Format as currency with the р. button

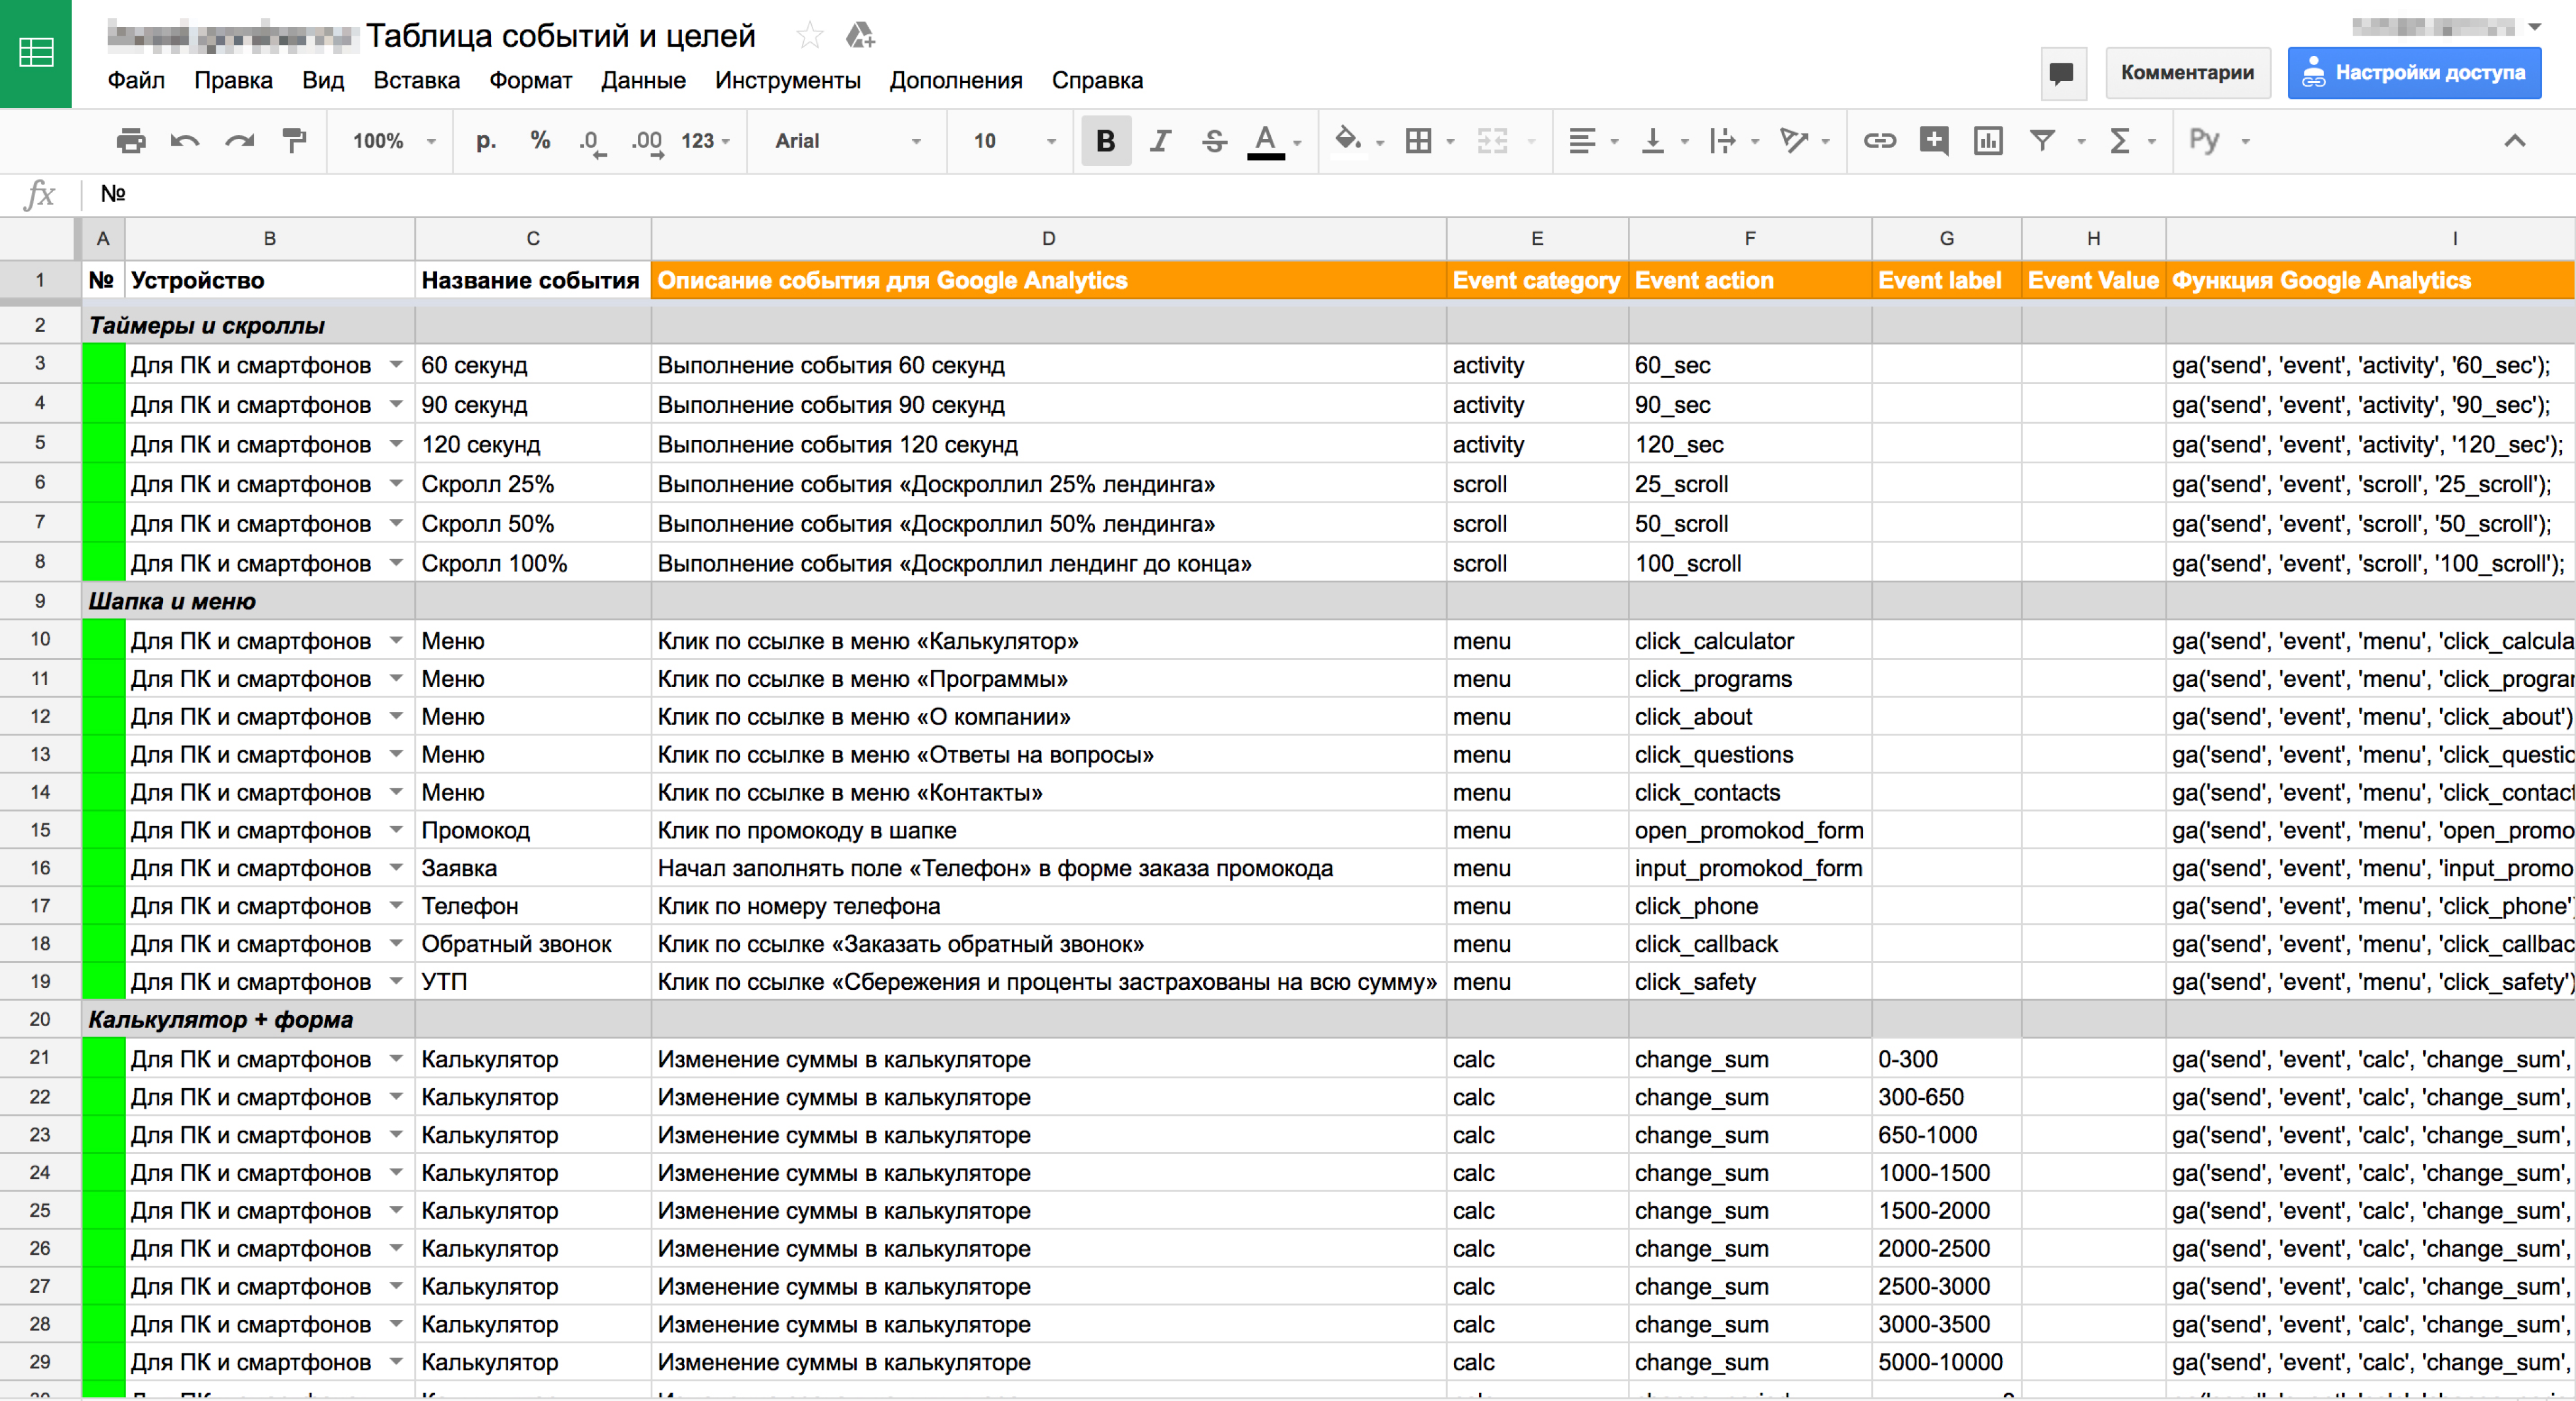486,141
